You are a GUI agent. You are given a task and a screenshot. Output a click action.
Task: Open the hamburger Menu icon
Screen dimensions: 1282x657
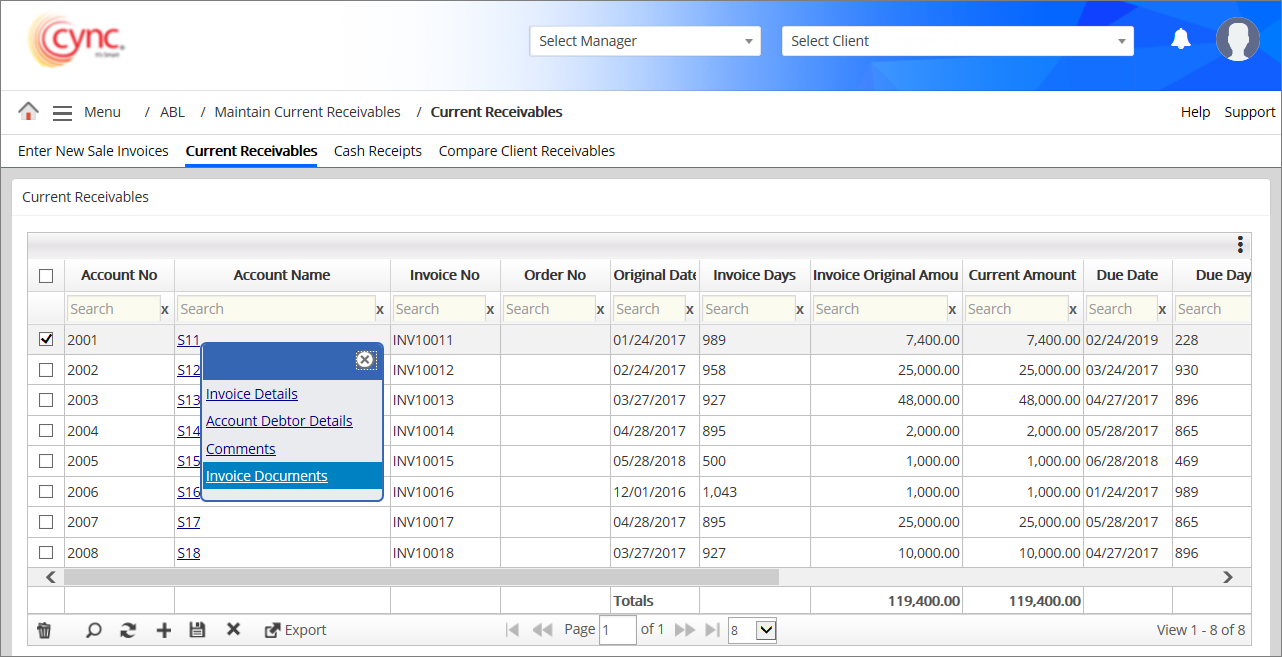(x=62, y=113)
